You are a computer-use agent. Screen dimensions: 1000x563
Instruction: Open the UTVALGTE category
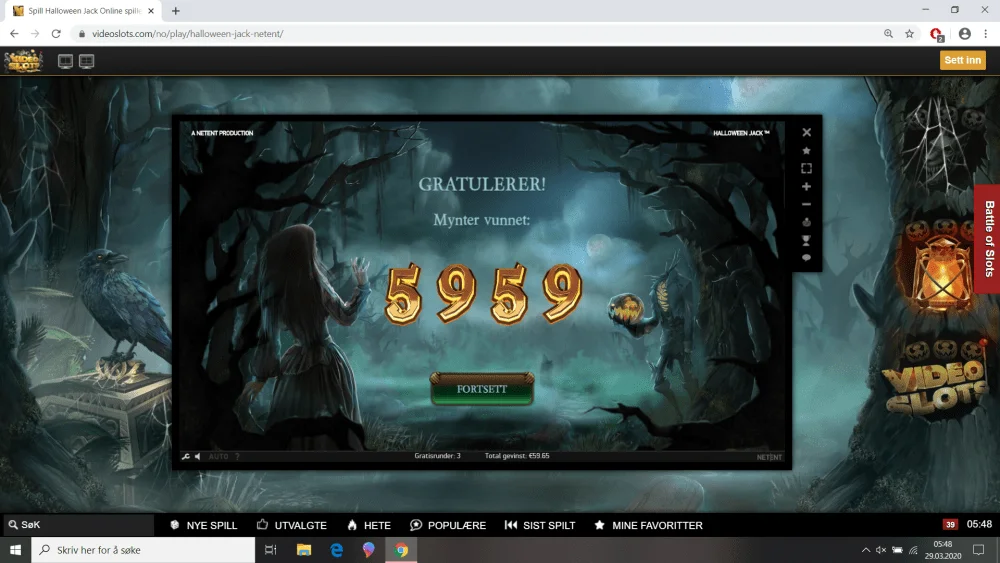pos(292,525)
